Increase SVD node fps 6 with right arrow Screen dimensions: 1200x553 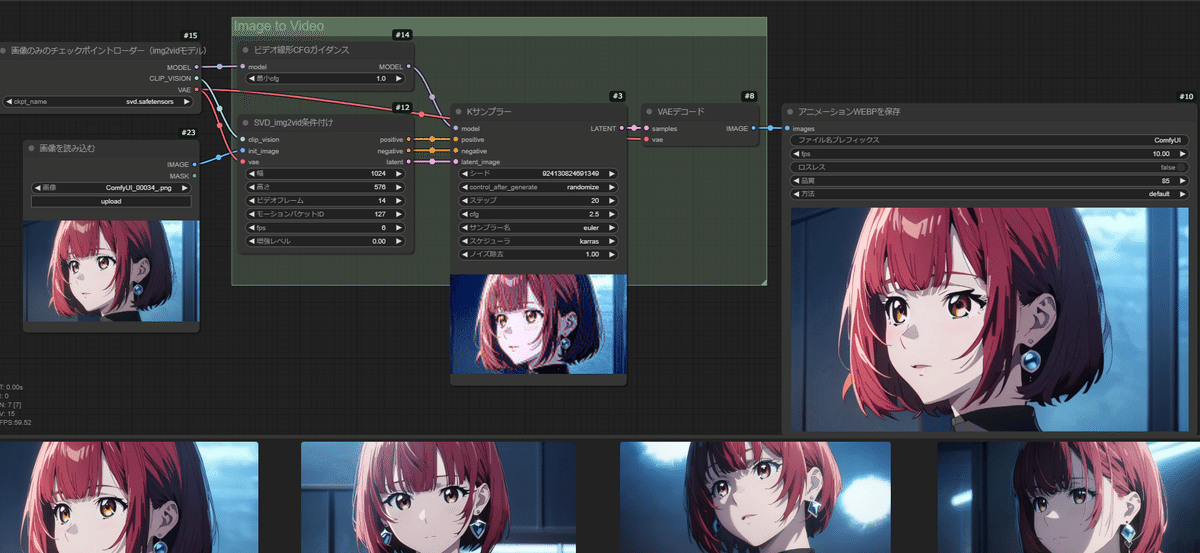coord(400,227)
